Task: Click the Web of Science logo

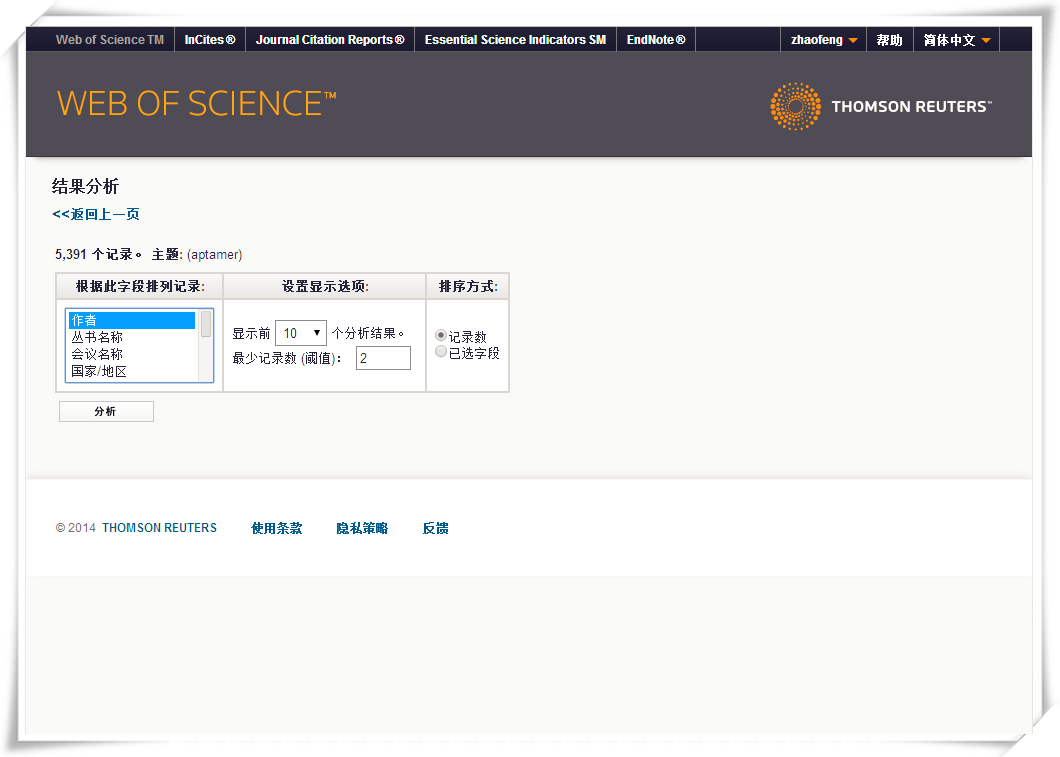Action: (196, 104)
